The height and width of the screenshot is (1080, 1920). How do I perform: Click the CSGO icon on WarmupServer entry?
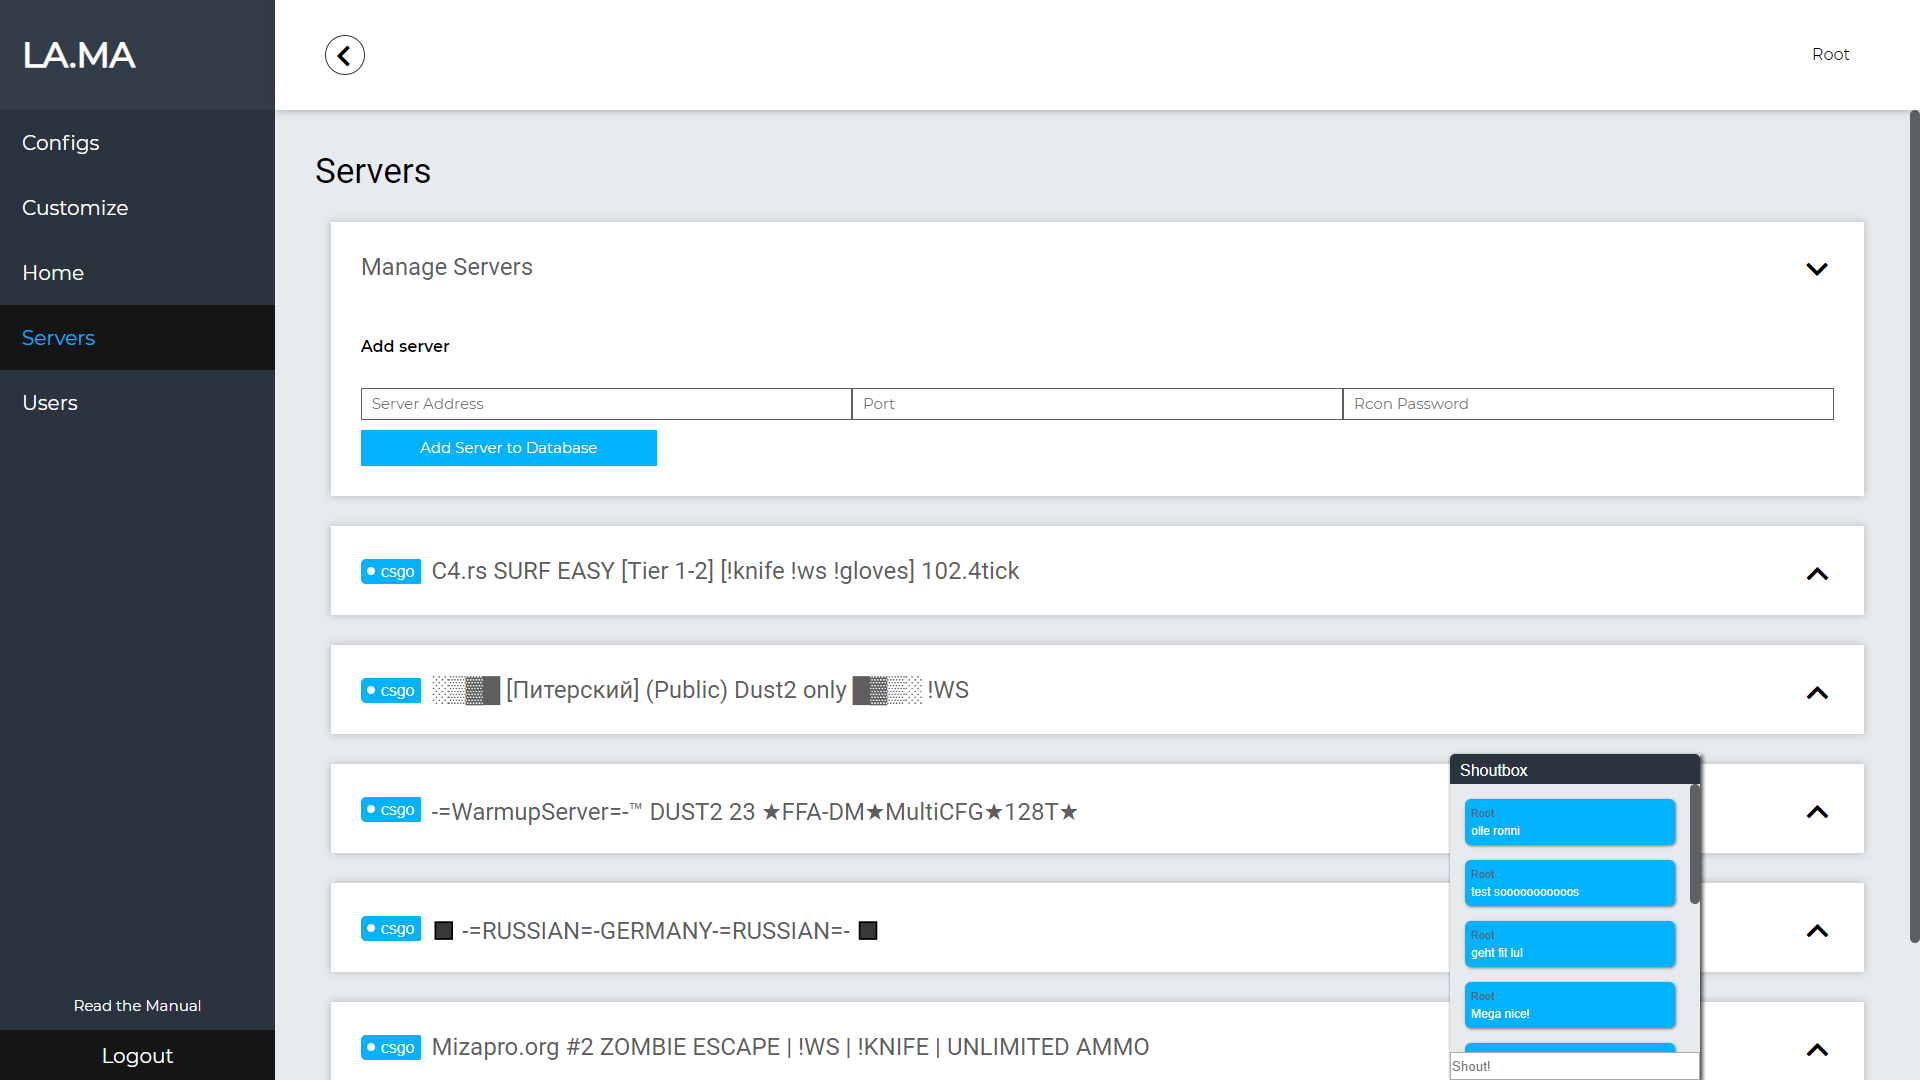click(x=390, y=811)
